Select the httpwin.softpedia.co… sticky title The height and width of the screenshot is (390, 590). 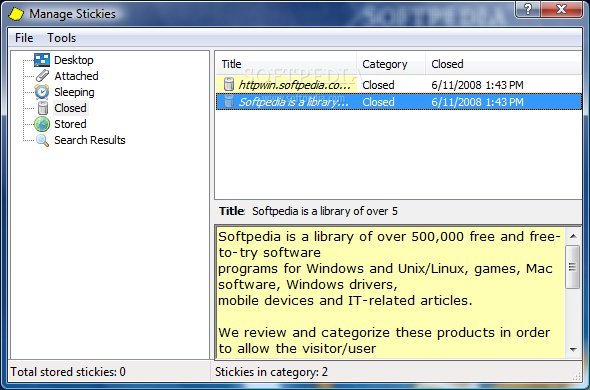(x=295, y=85)
